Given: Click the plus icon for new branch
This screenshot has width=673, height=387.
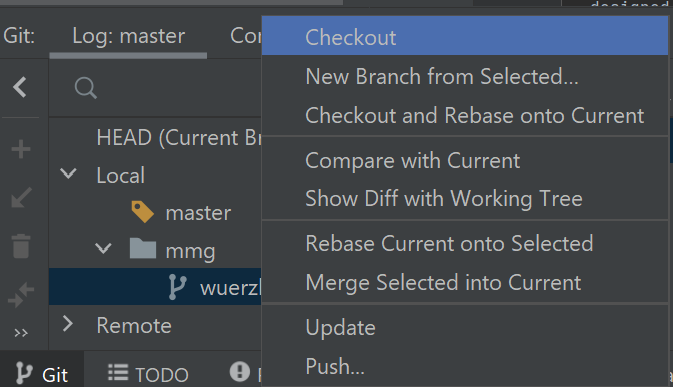Looking at the screenshot, I should pyautogui.click(x=21, y=150).
